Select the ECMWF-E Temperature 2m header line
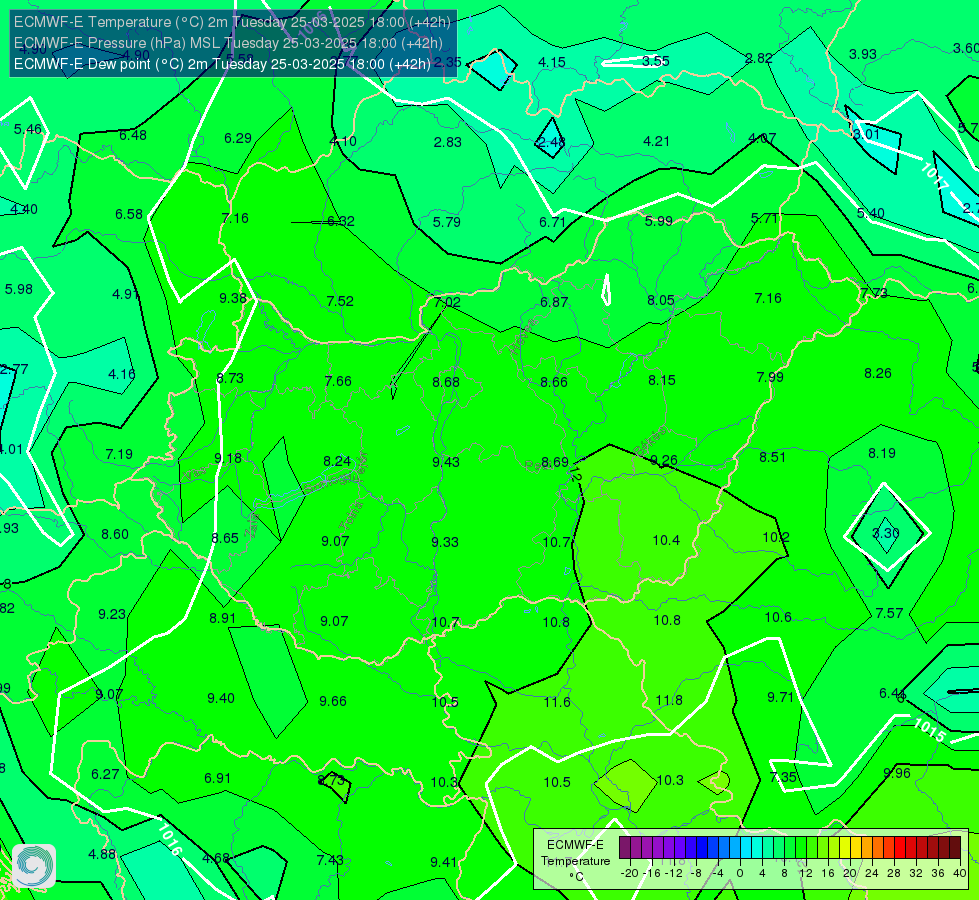 click(232, 22)
